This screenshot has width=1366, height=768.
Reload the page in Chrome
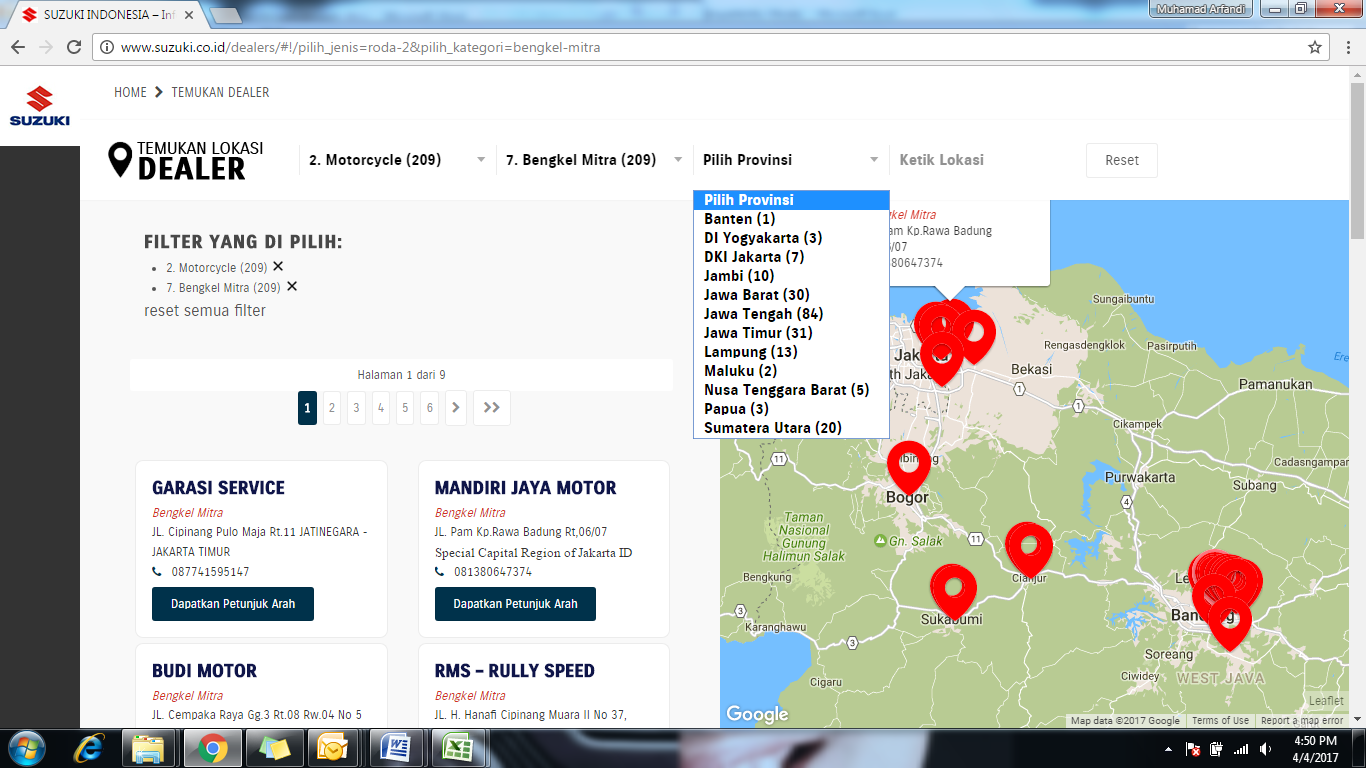[x=74, y=47]
